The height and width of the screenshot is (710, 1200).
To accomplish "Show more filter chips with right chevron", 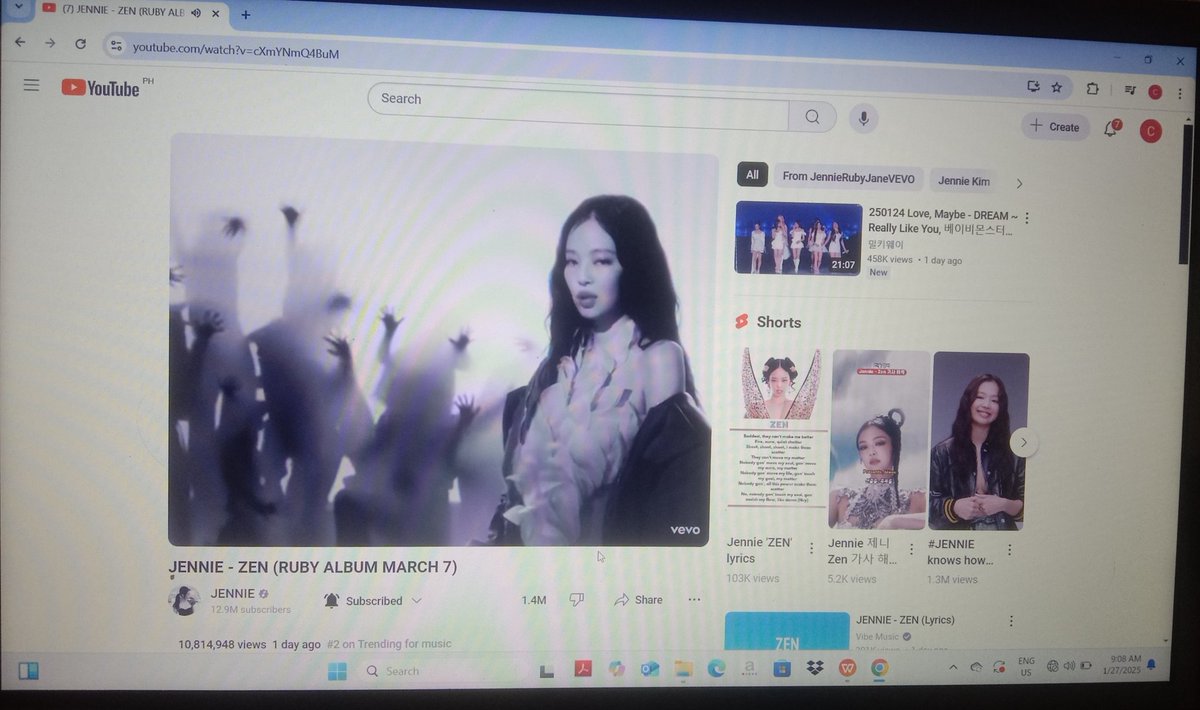I will tap(1019, 183).
